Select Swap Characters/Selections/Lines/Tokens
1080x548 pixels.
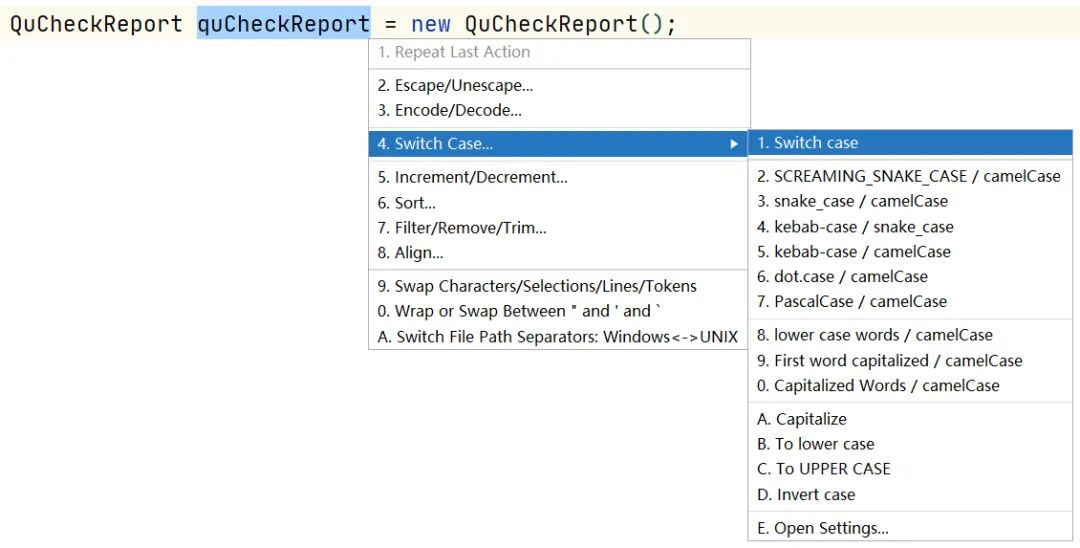[559, 286]
